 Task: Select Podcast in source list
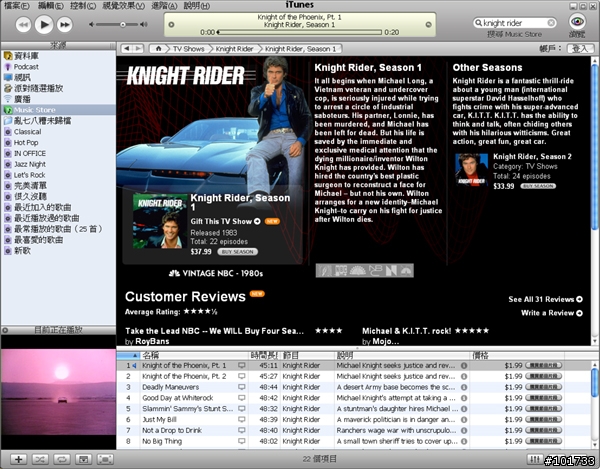point(58,67)
